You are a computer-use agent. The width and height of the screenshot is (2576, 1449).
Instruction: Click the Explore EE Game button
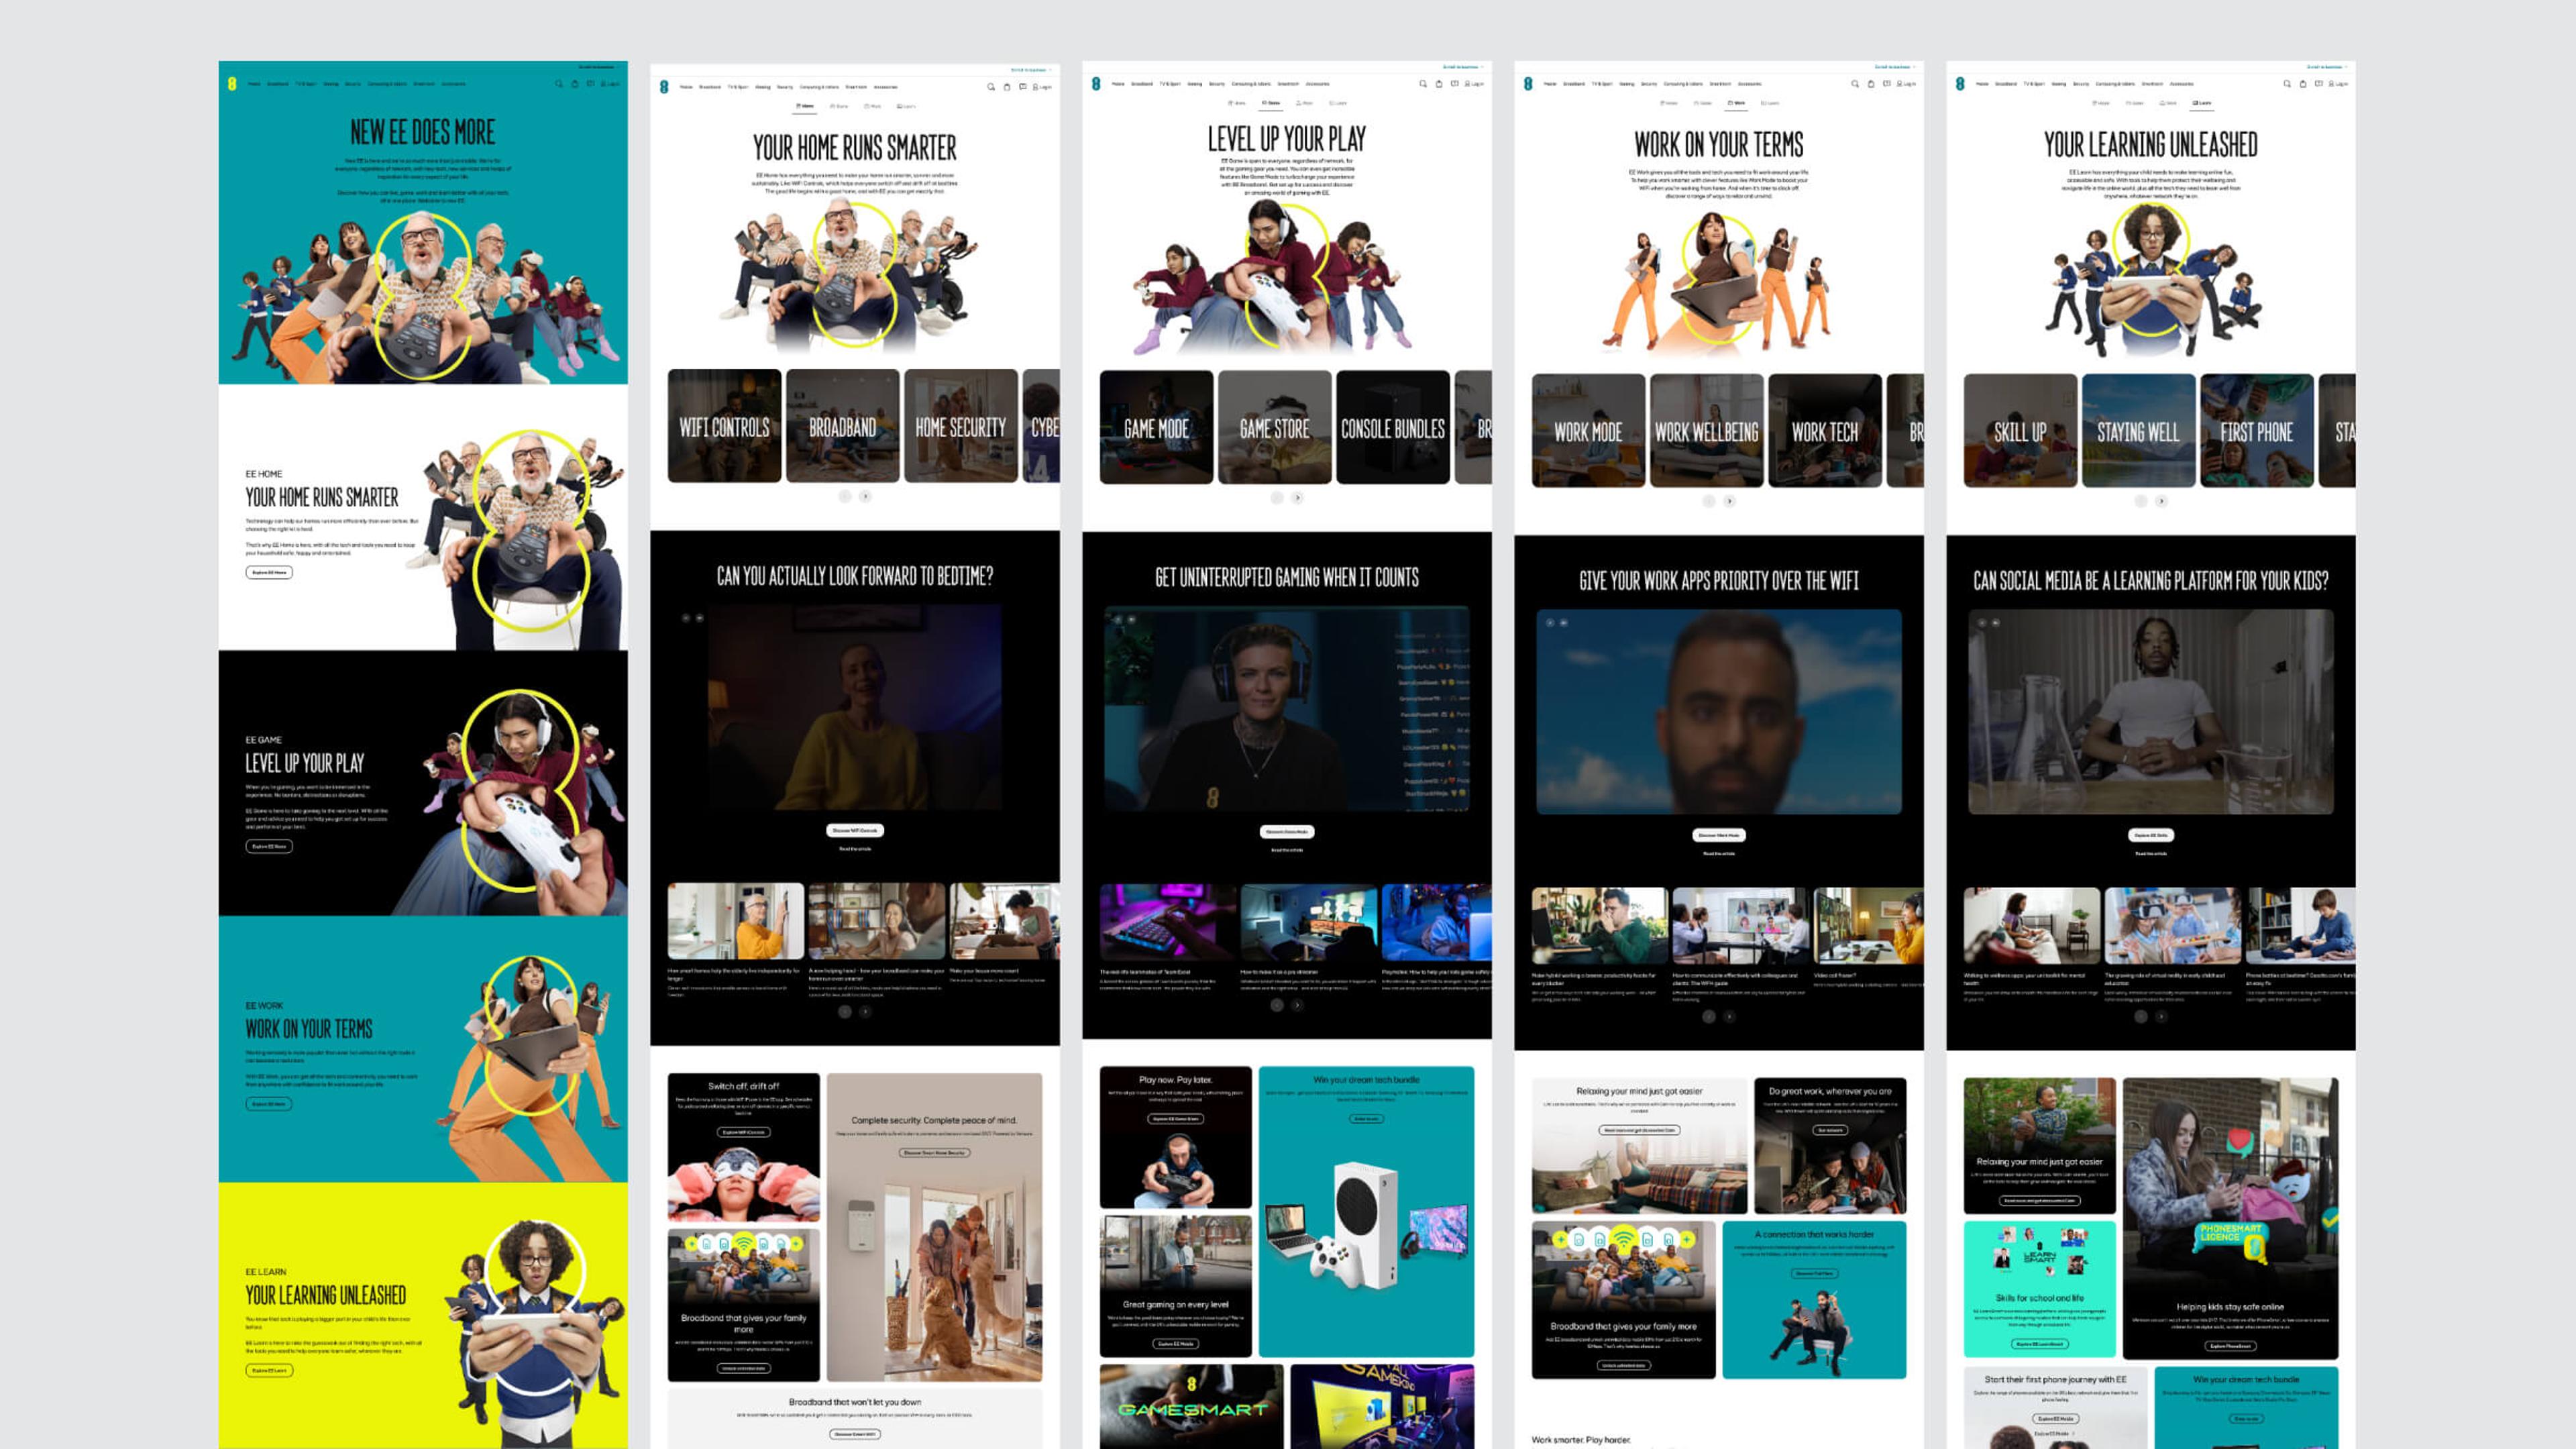pos(269,846)
